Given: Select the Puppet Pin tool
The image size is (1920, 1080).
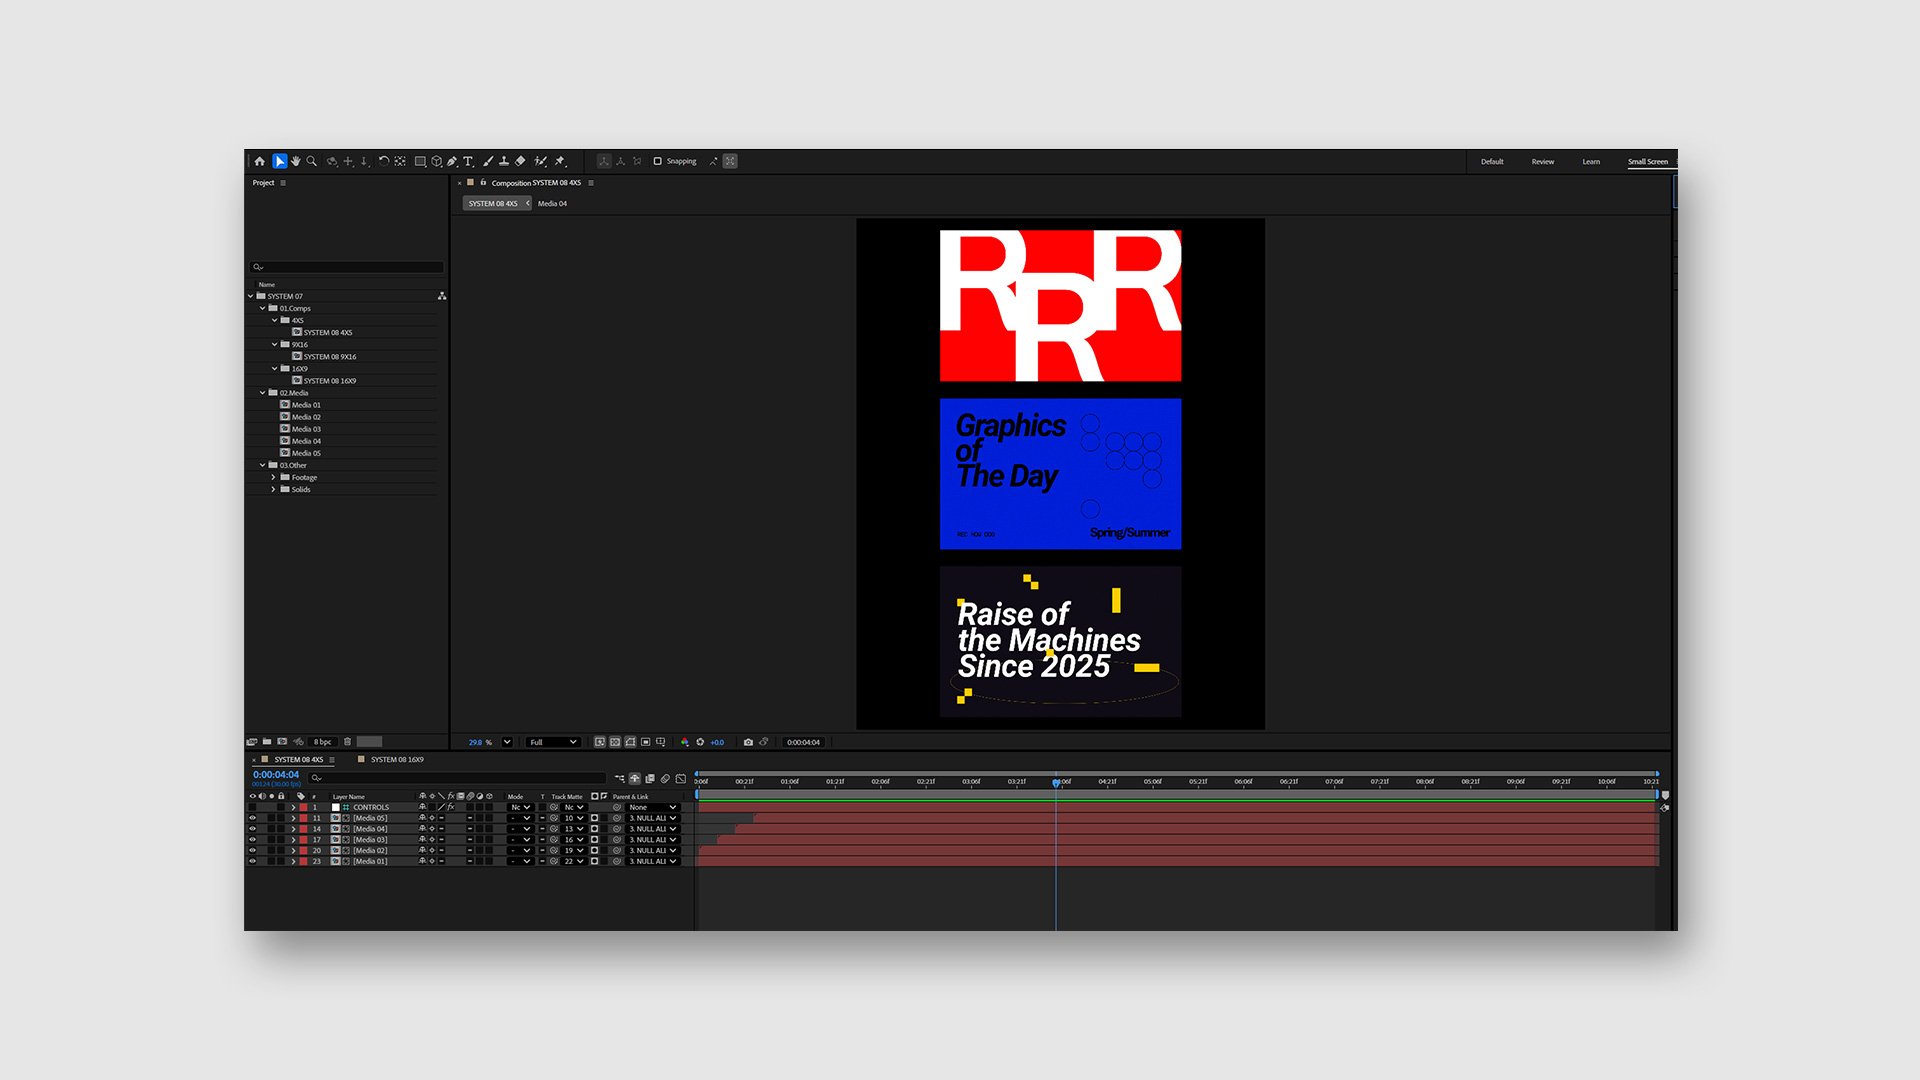Looking at the screenshot, I should click(x=560, y=161).
